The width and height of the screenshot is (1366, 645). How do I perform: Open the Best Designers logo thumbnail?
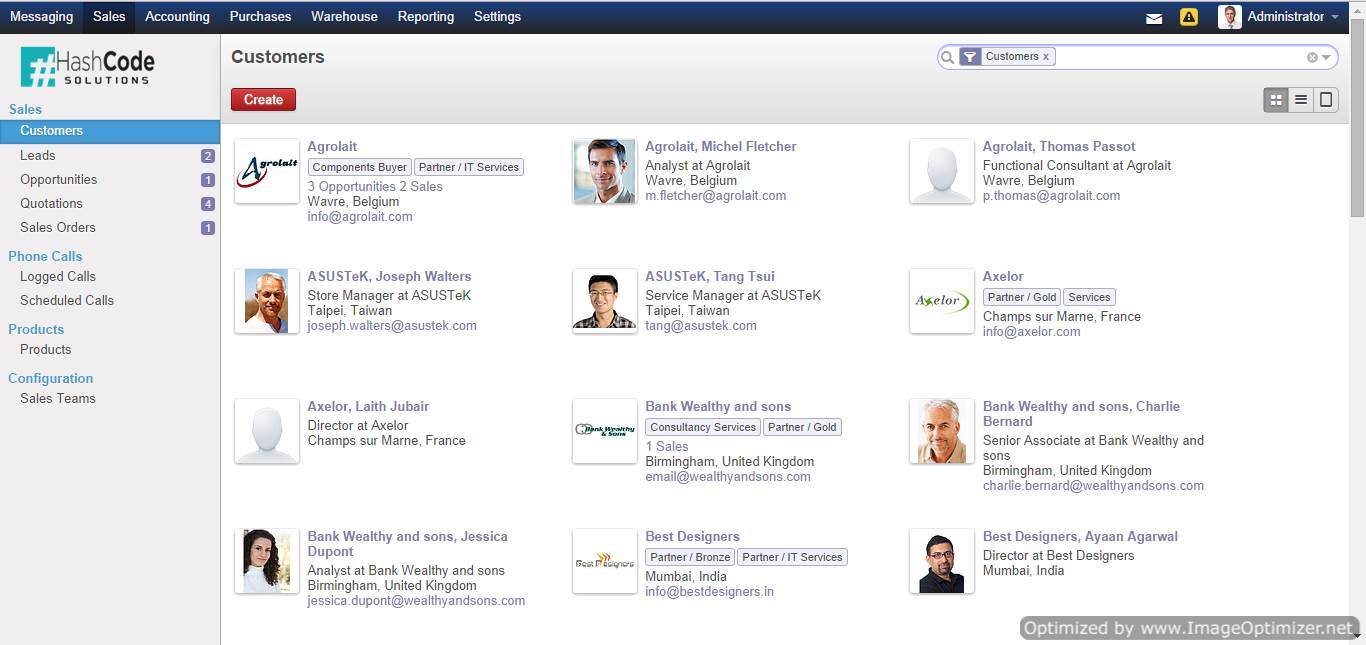[605, 561]
